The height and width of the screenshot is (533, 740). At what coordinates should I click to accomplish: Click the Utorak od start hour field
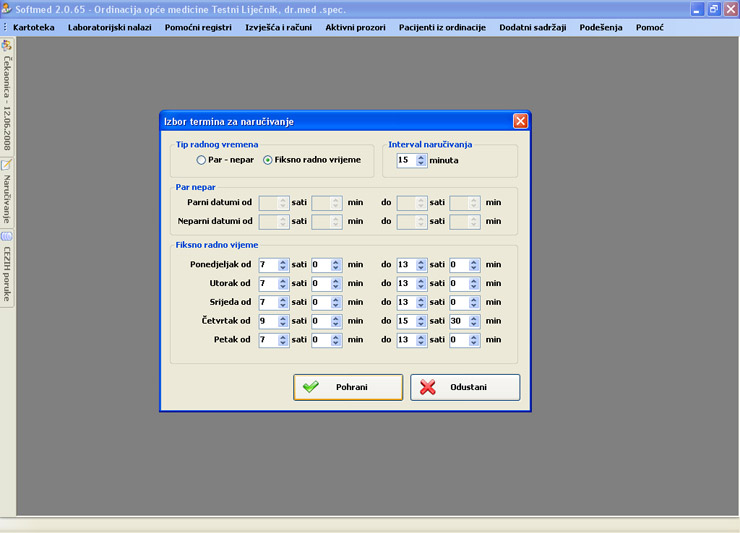point(267,284)
